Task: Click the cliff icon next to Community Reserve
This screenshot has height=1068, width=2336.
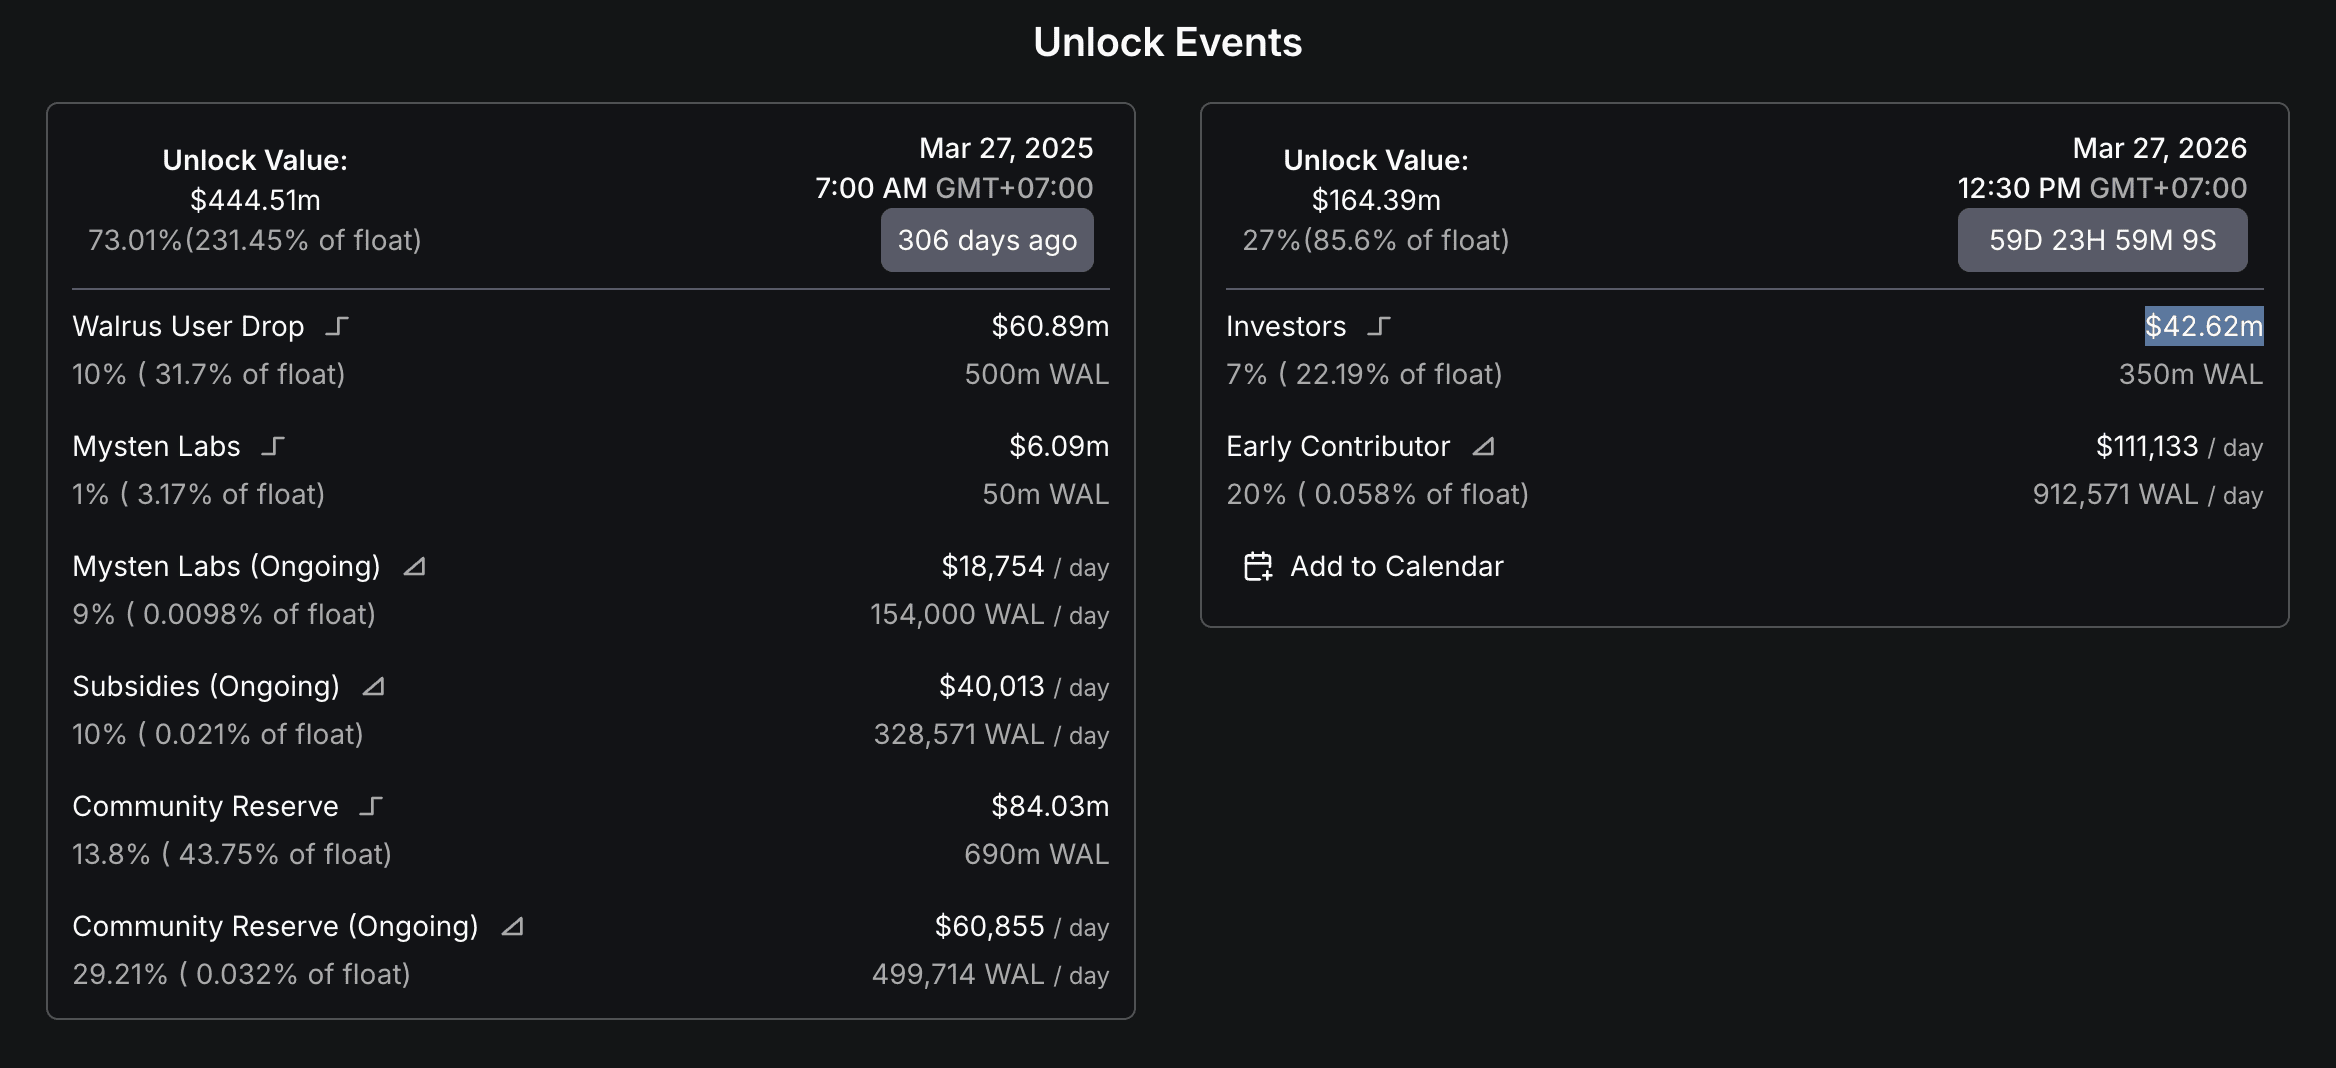Action: click(x=371, y=806)
